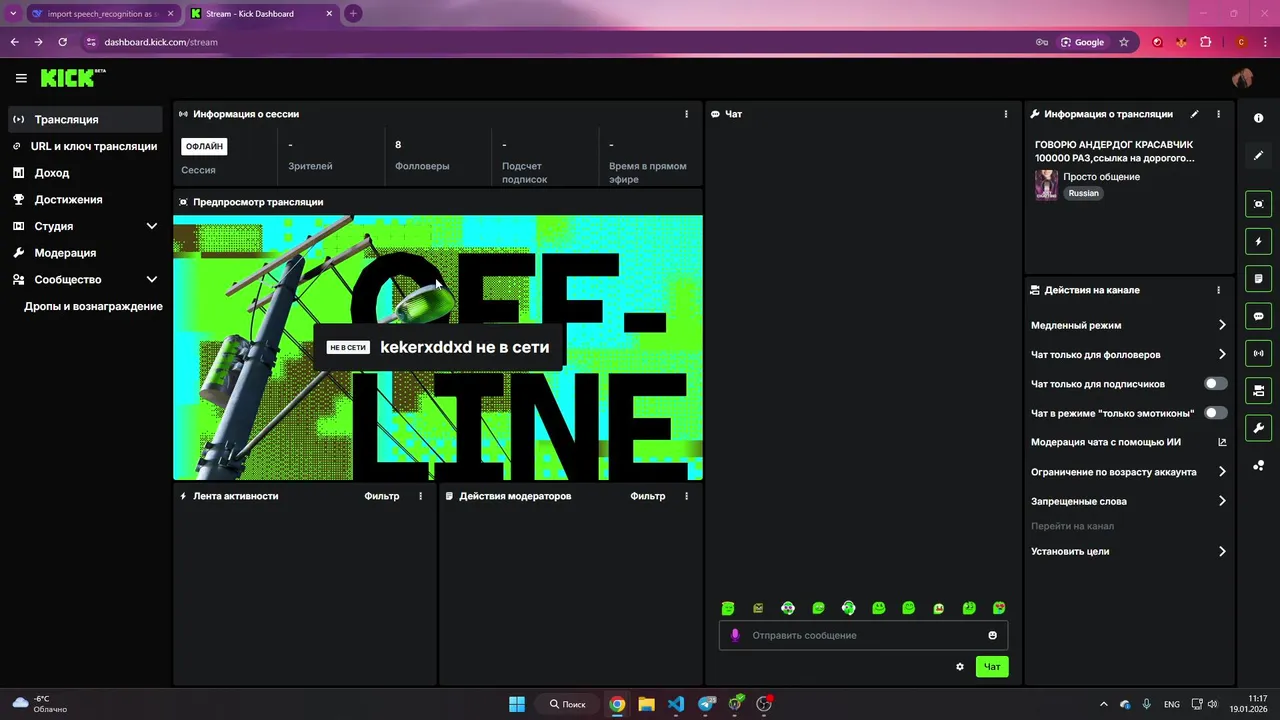Open three-dot menu of Чат panel
1280x720 pixels.
coord(1006,114)
